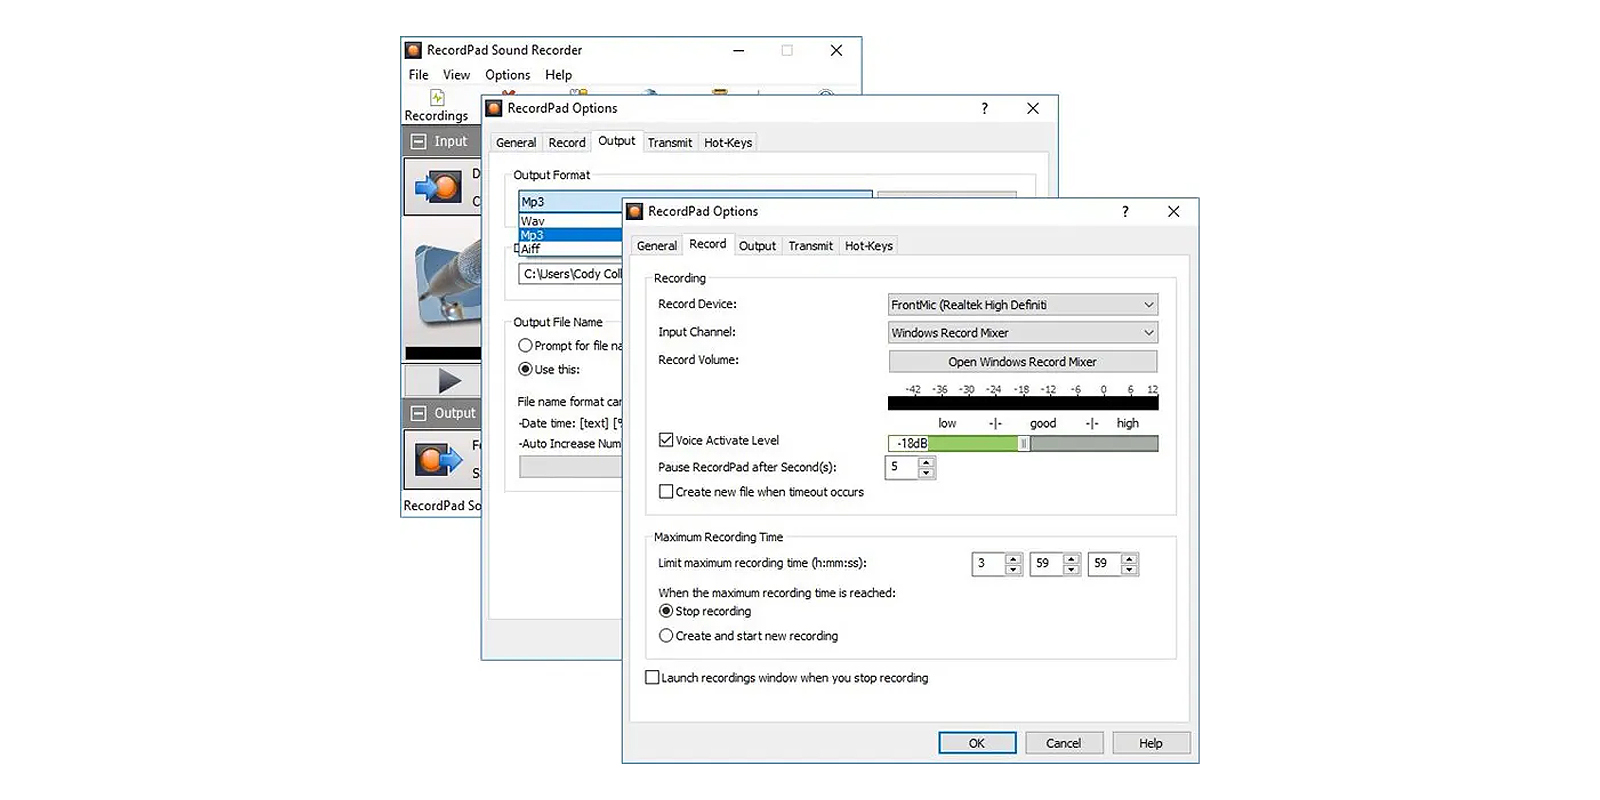Expand the Record Device dropdown
The image size is (1600, 800).
tap(1023, 305)
